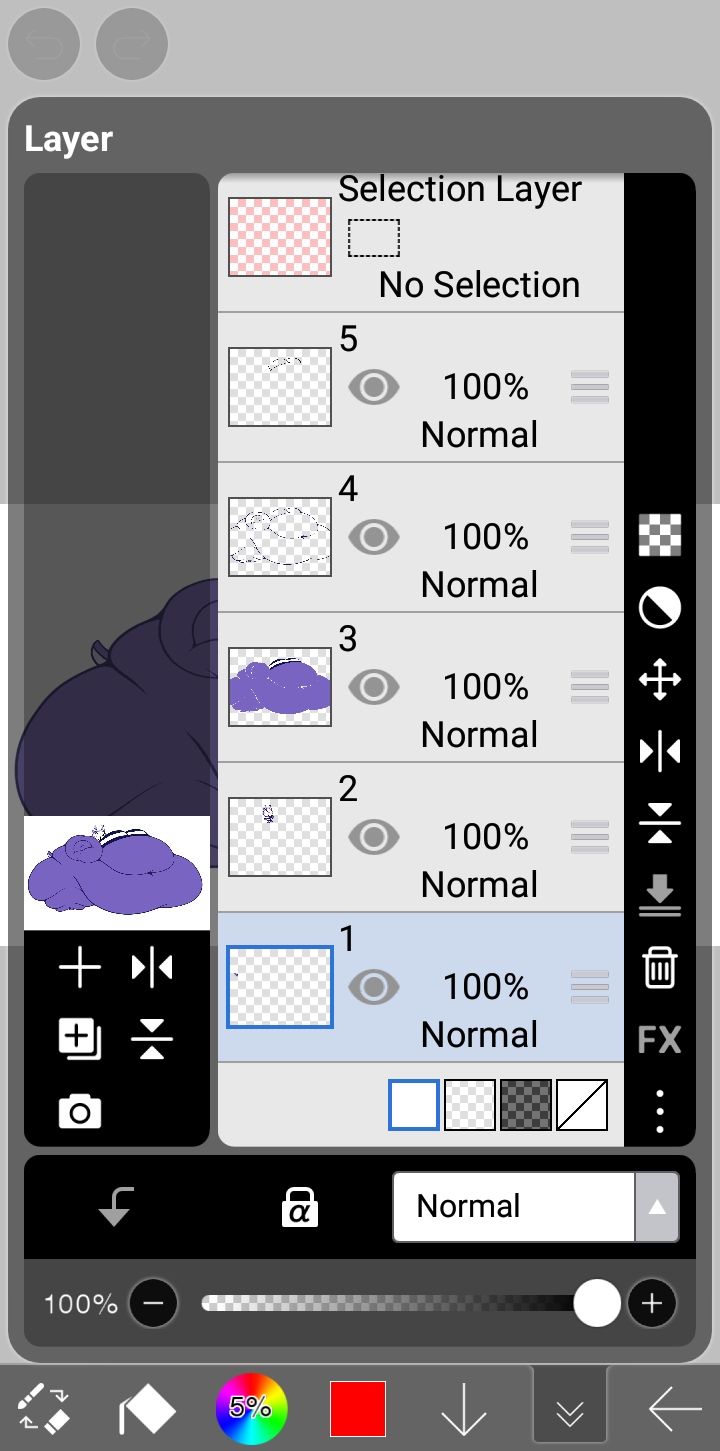Select the move transform arrows icon
The height and width of the screenshot is (1451, 720).
pos(660,680)
